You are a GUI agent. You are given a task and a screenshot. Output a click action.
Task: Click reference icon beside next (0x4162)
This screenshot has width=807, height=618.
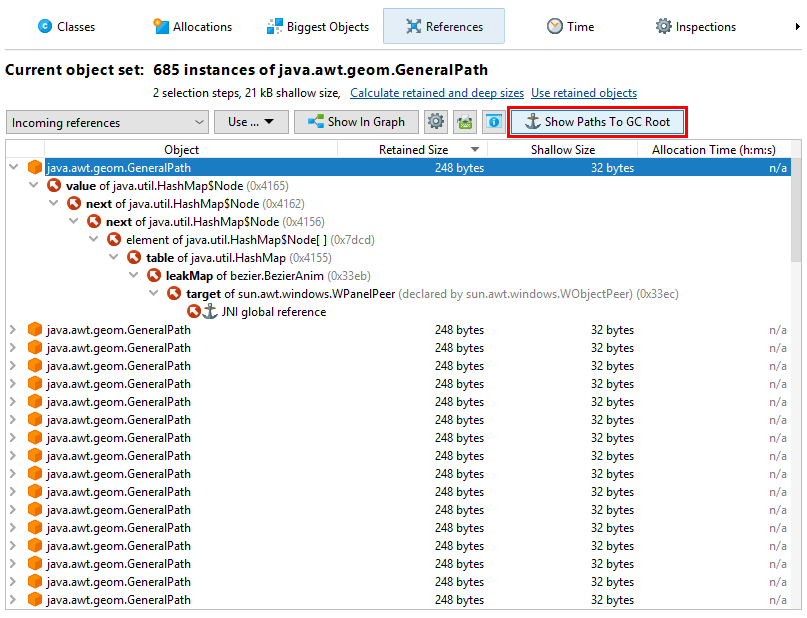pos(74,204)
